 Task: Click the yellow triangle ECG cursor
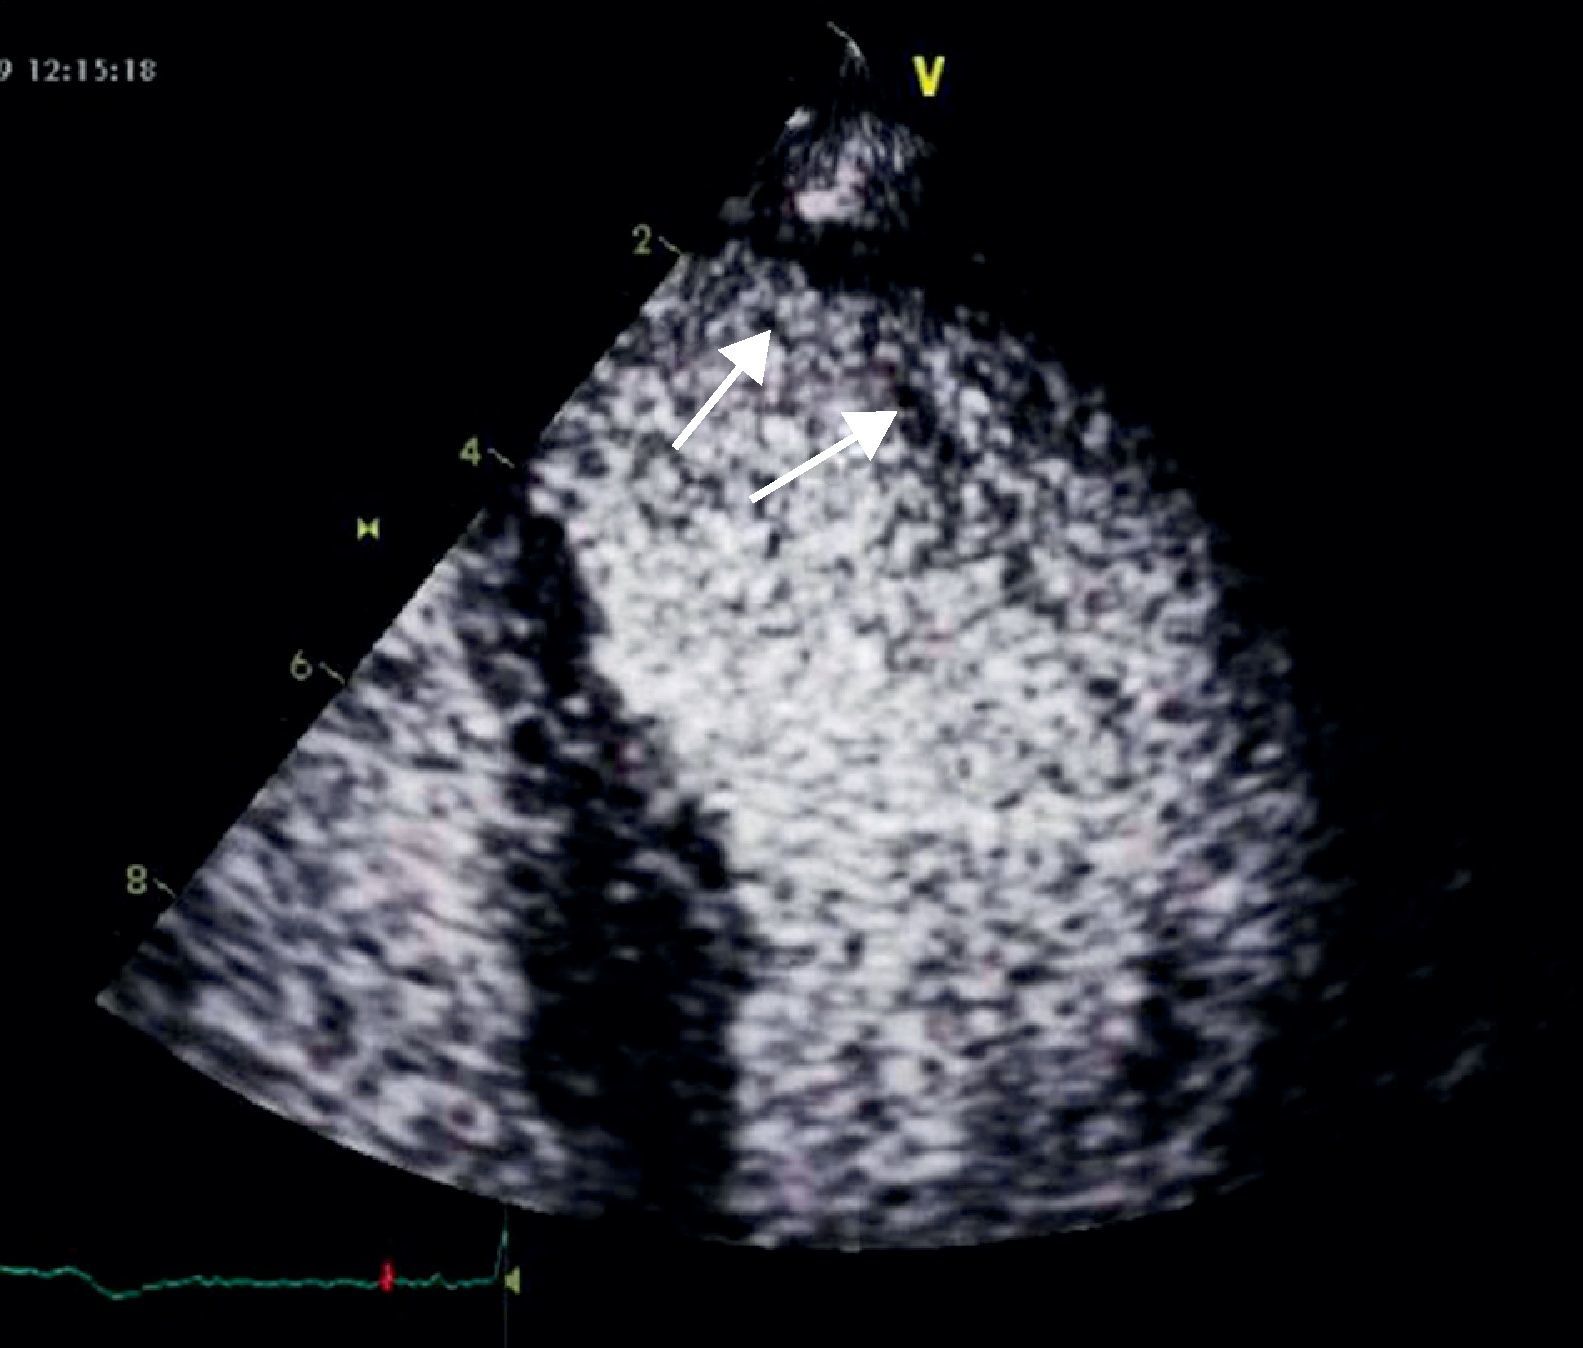(x=513, y=1280)
